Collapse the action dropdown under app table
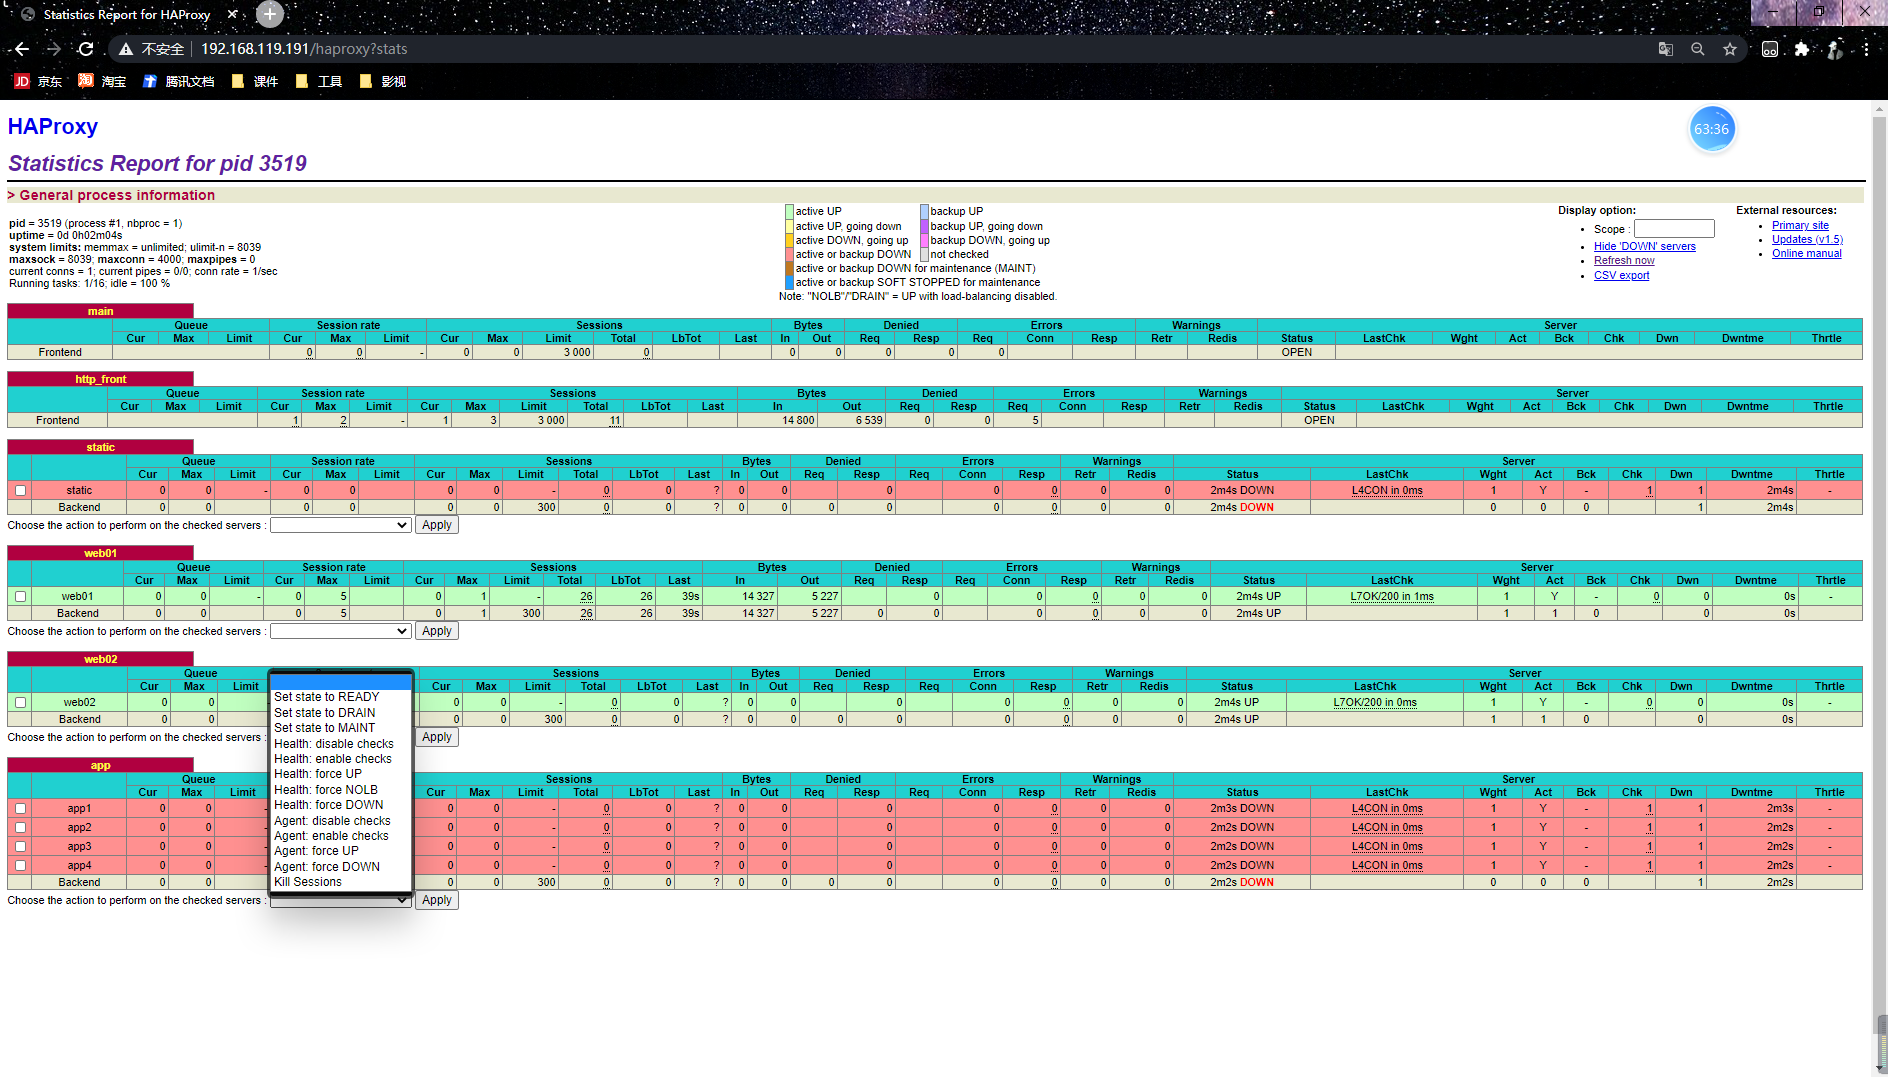The image size is (1888, 1077). click(340, 900)
